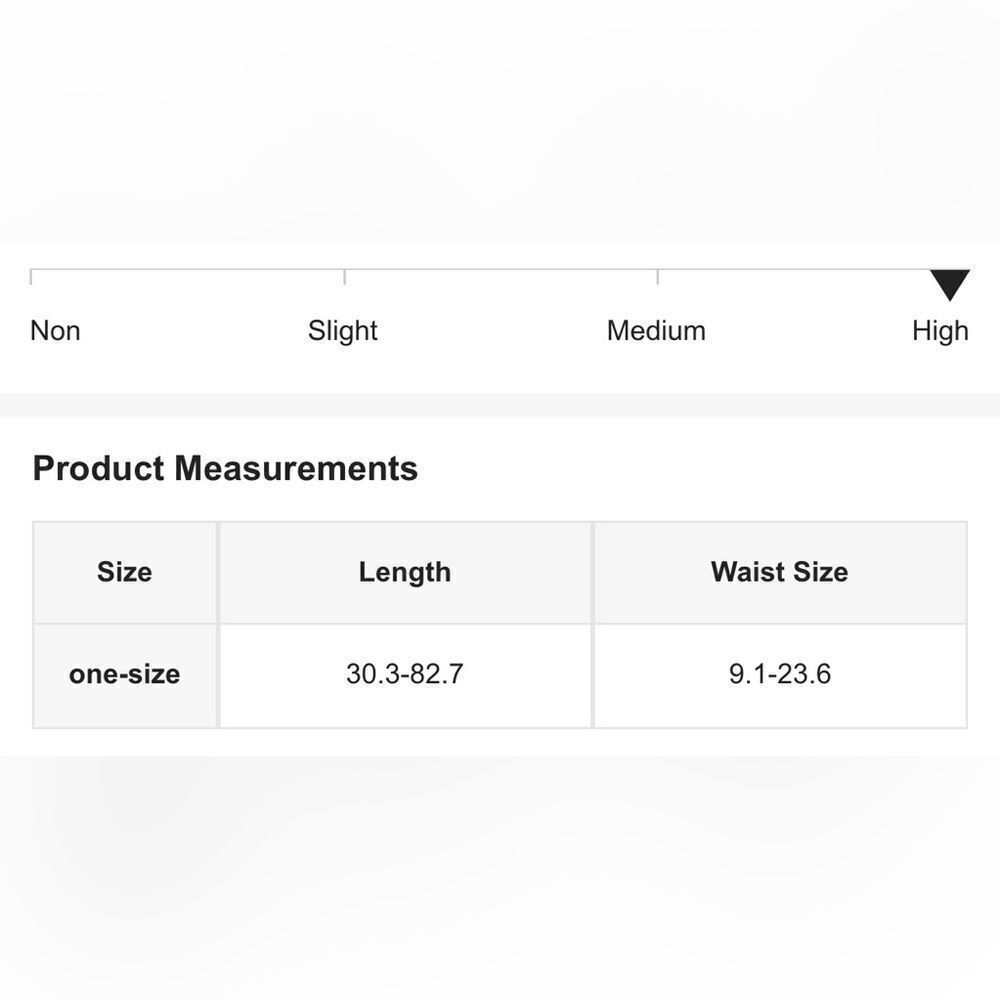The width and height of the screenshot is (1000, 1000).
Task: Click the word Measurements in the heading
Action: pyautogui.click(x=296, y=468)
